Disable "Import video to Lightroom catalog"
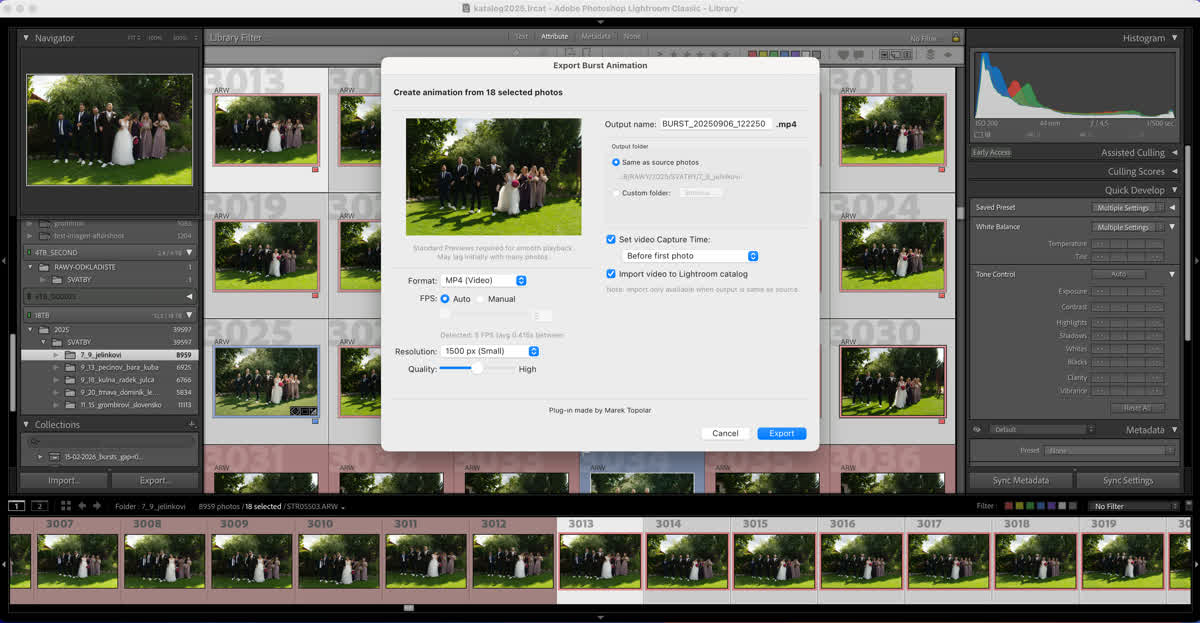 (610, 275)
